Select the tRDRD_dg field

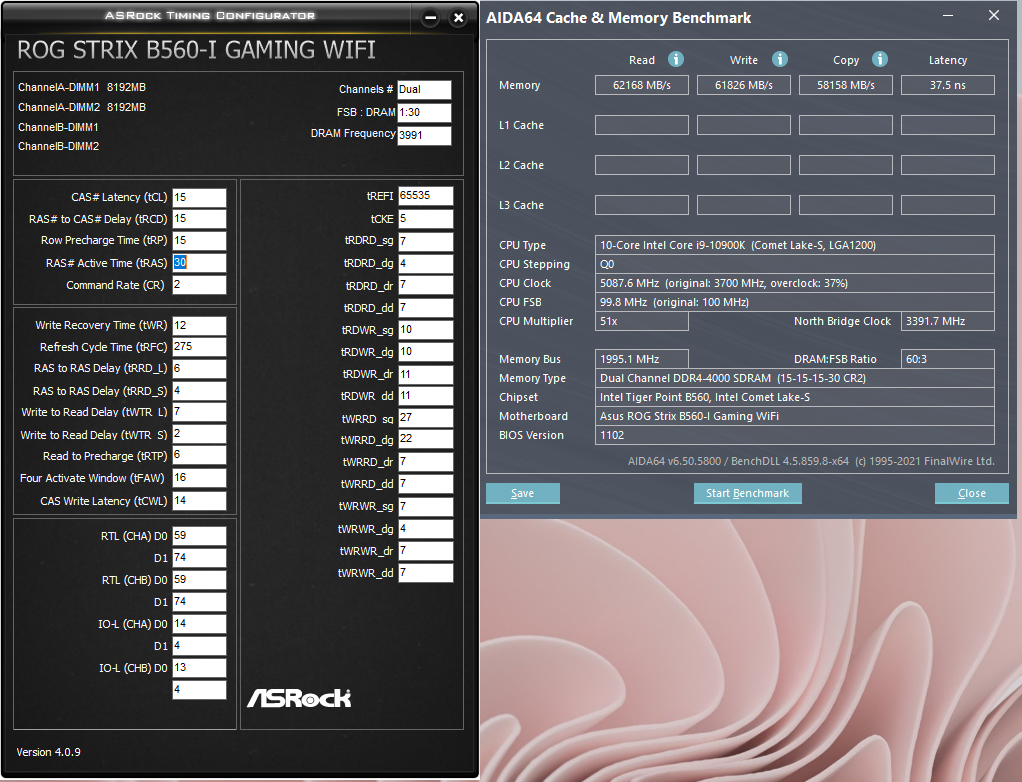[426, 263]
